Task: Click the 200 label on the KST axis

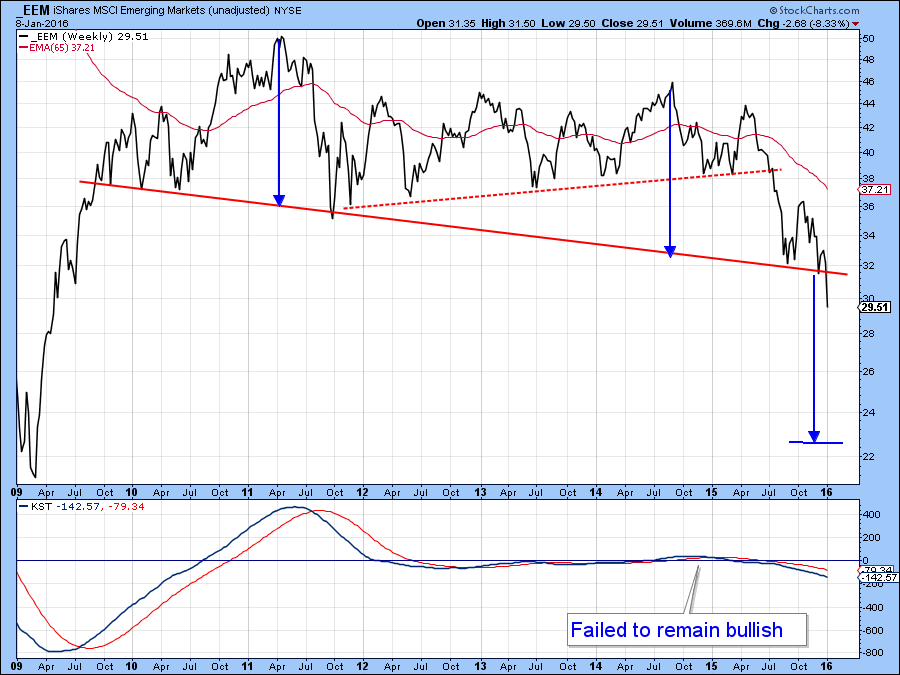Action: [x=871, y=538]
